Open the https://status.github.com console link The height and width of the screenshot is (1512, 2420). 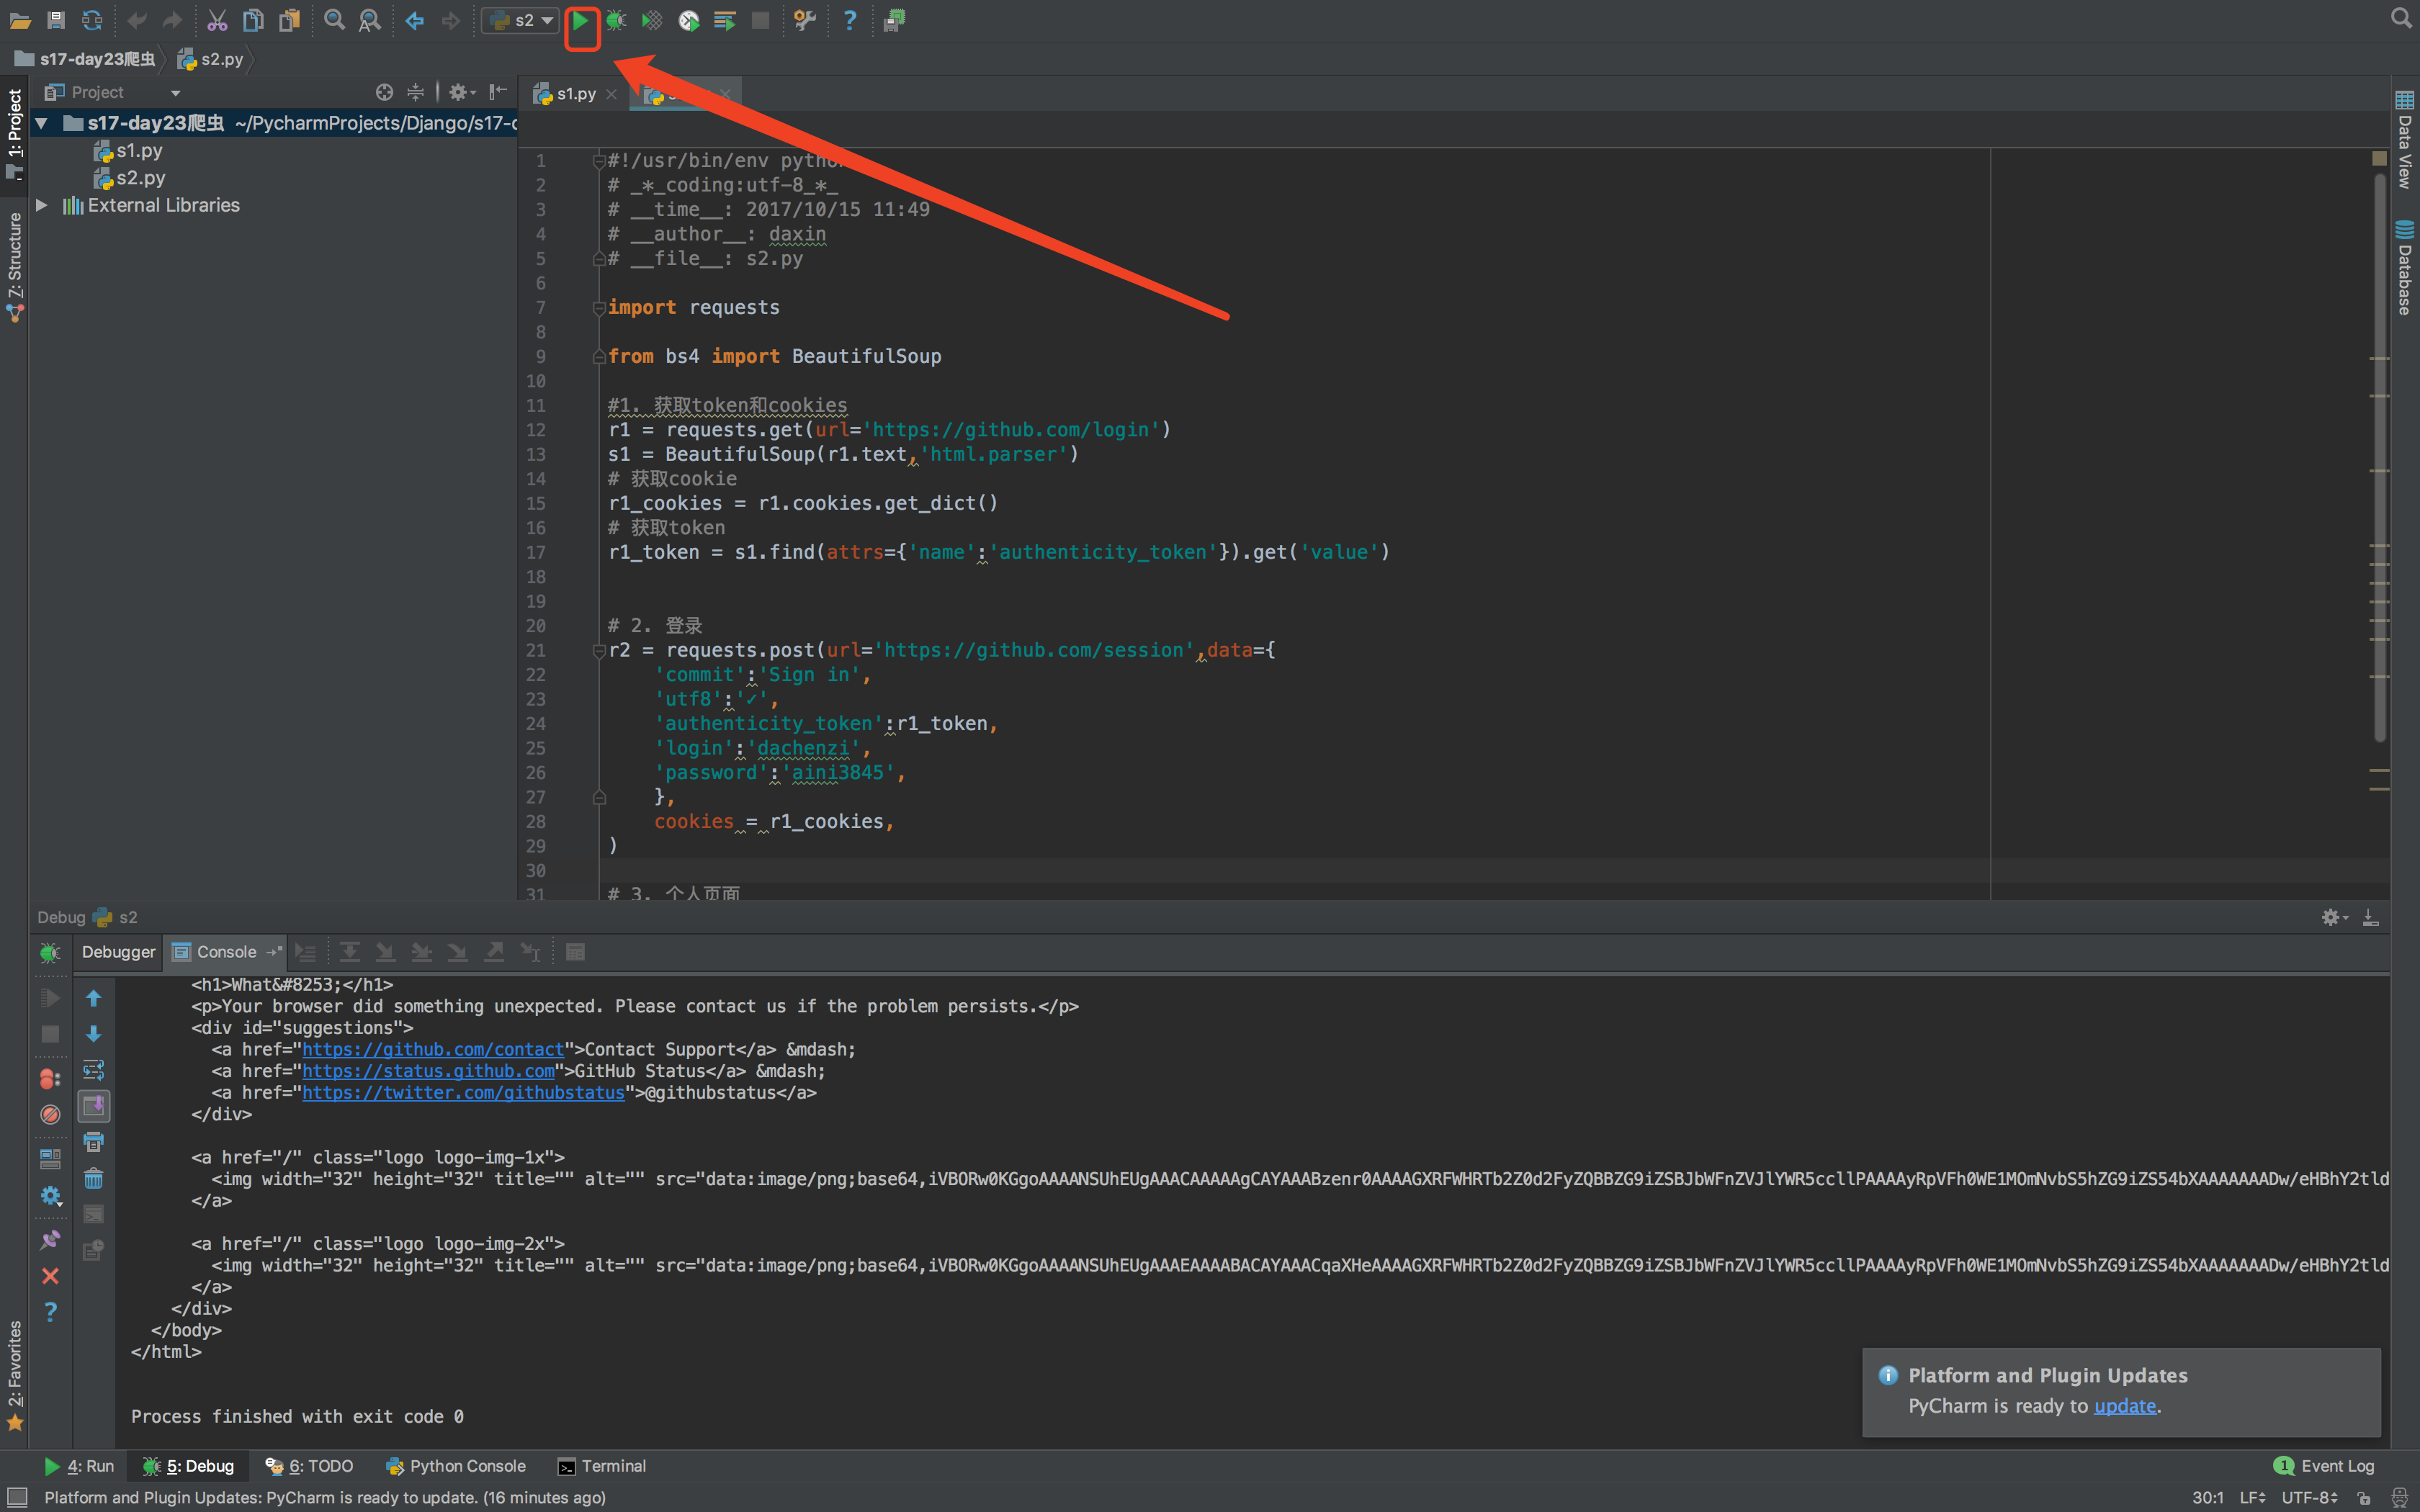(428, 1071)
